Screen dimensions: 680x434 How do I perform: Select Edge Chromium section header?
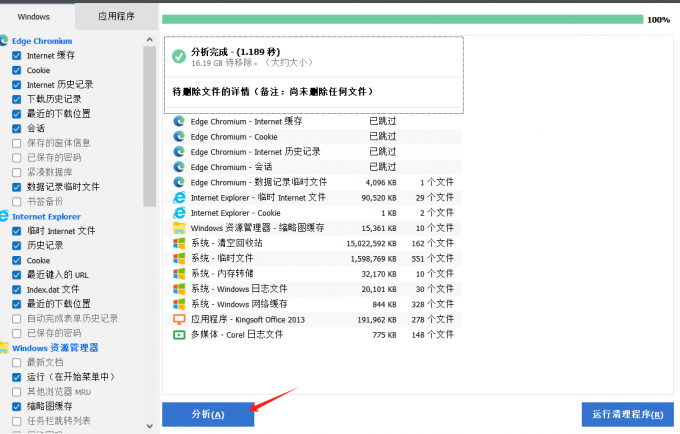click(x=42, y=41)
